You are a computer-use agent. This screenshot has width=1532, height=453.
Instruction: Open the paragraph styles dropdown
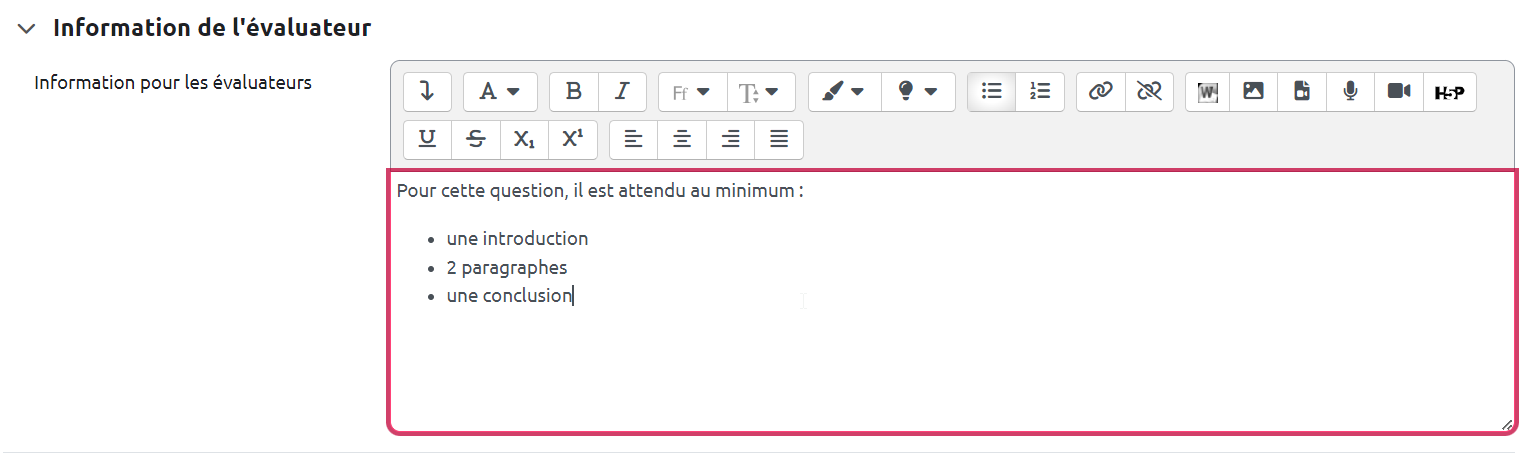[500, 92]
